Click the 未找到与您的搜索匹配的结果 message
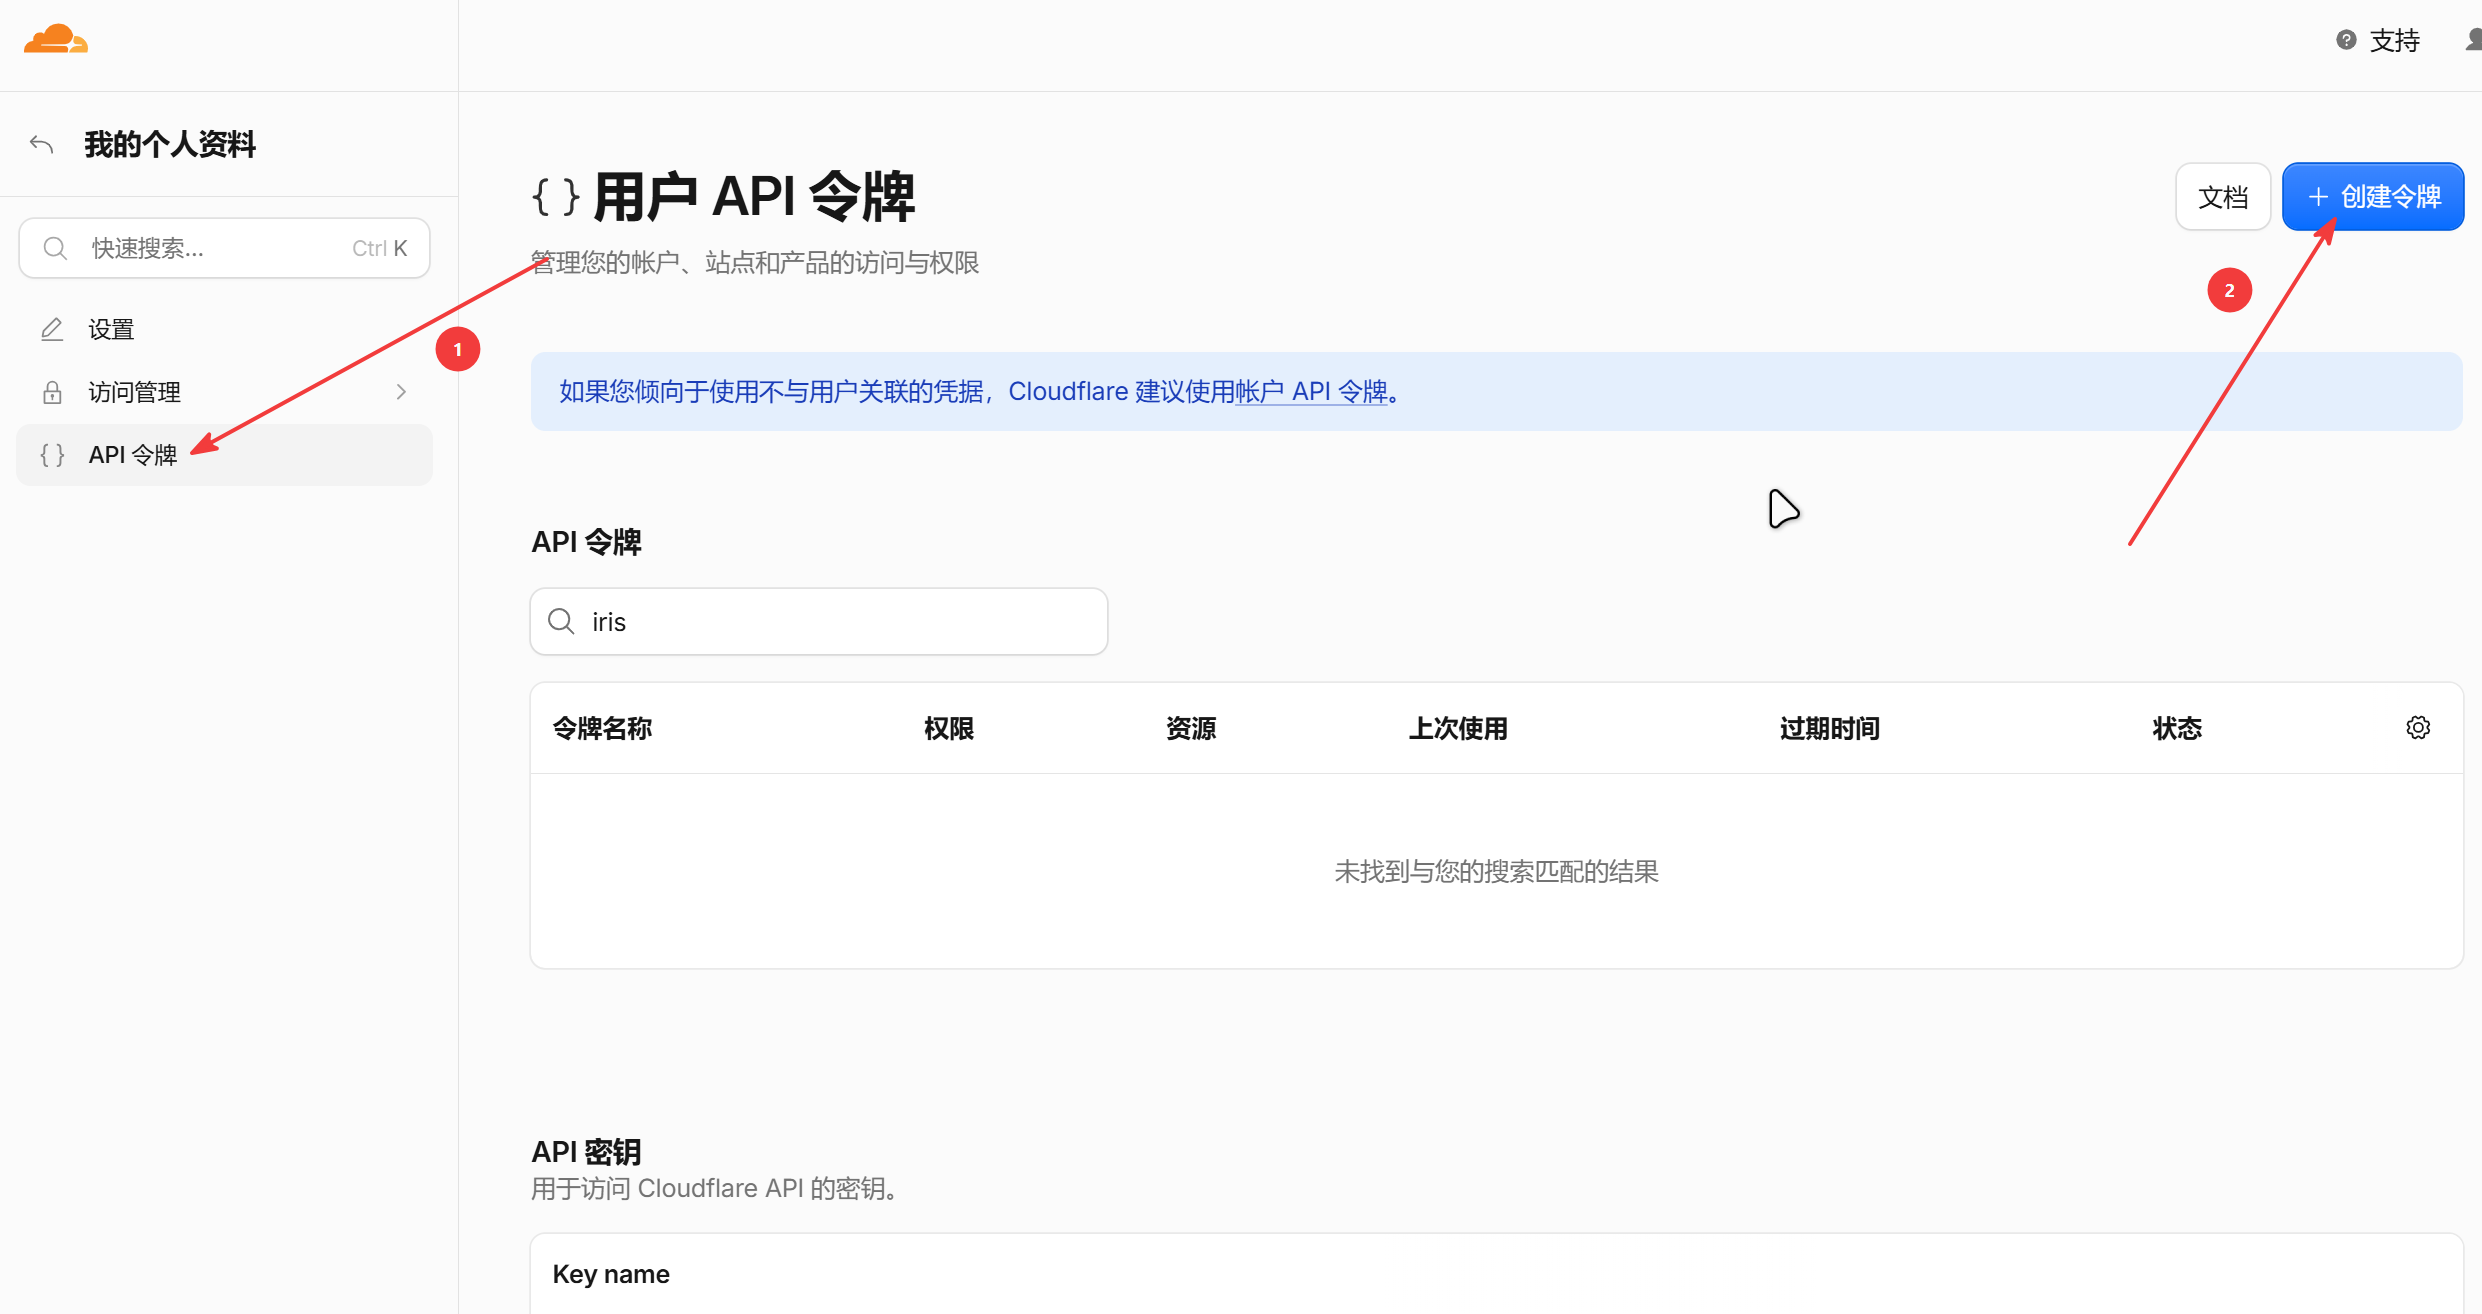 point(1496,871)
